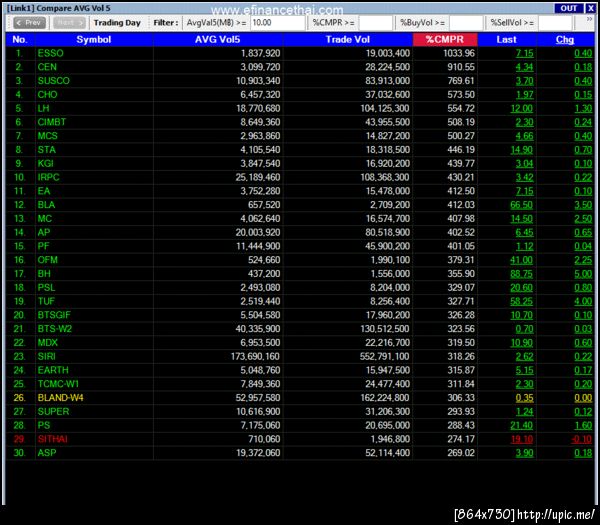600x525 pixels.
Task: Select the KGI symbol
Action: 46,163
